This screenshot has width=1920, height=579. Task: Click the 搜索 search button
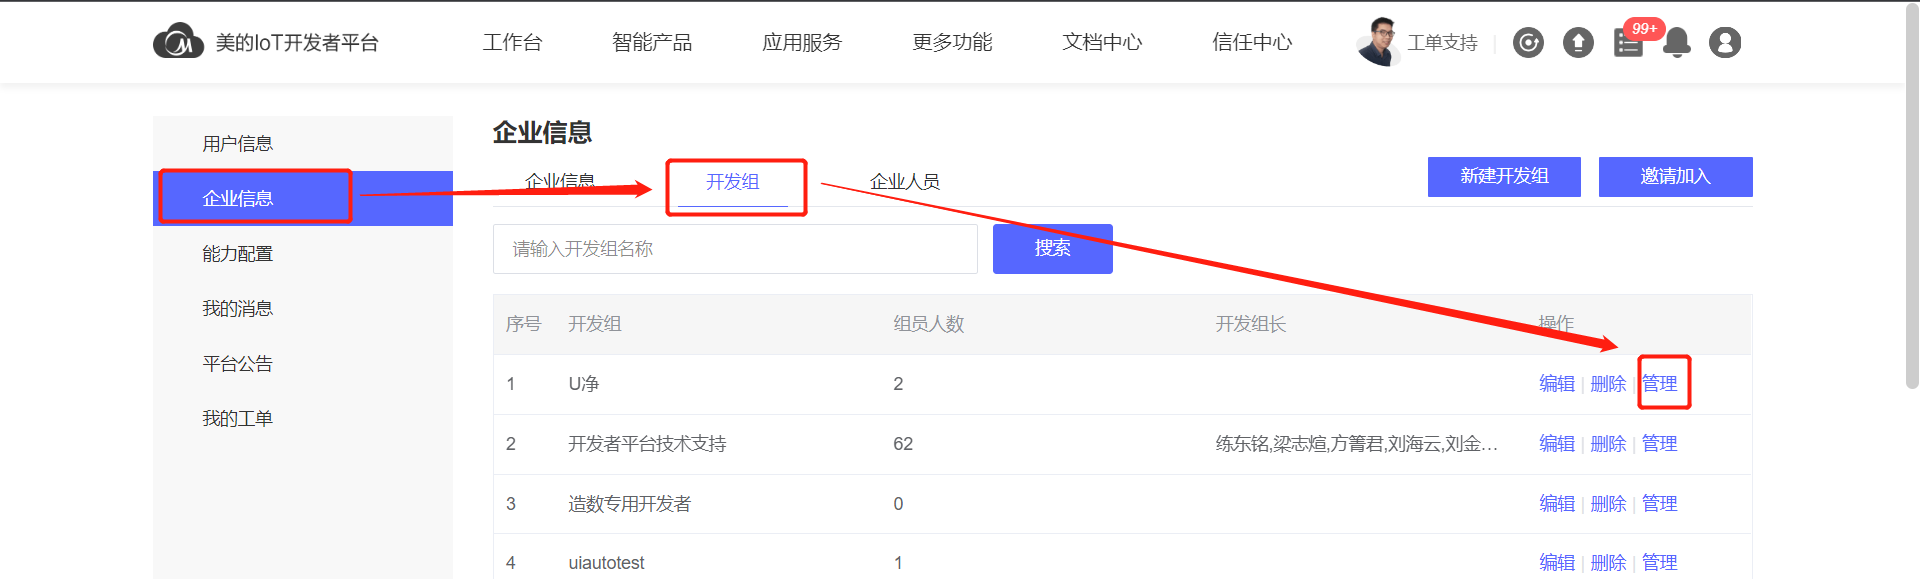pyautogui.click(x=1052, y=249)
